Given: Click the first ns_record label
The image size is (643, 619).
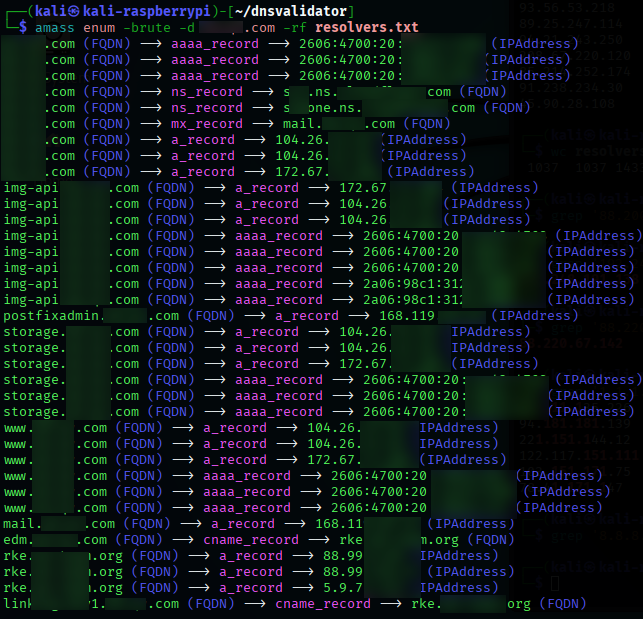Looking at the screenshot, I should [x=207, y=92].
